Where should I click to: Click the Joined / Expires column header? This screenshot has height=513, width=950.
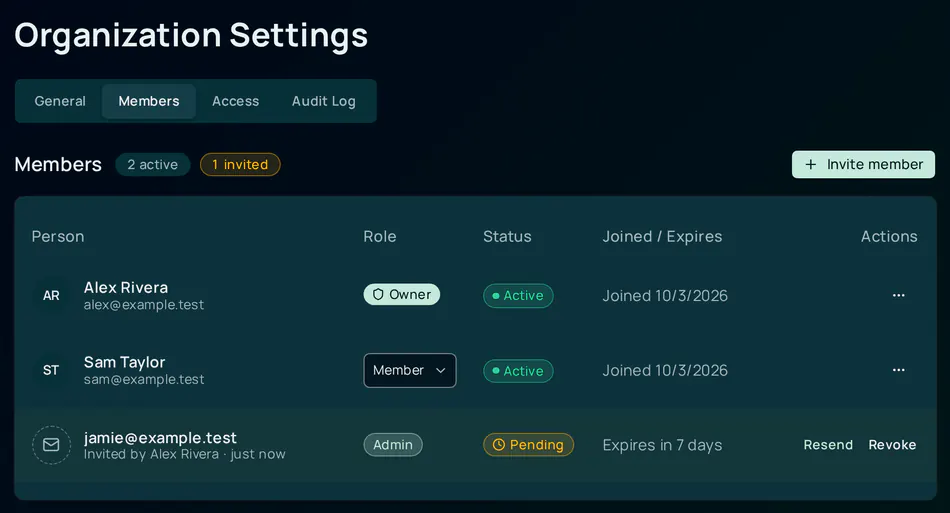click(662, 237)
